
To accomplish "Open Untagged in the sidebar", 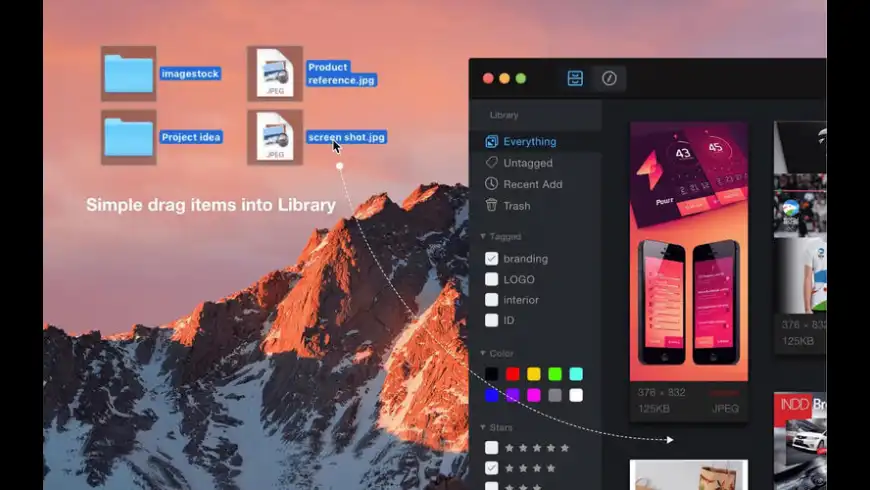I will pyautogui.click(x=528, y=163).
